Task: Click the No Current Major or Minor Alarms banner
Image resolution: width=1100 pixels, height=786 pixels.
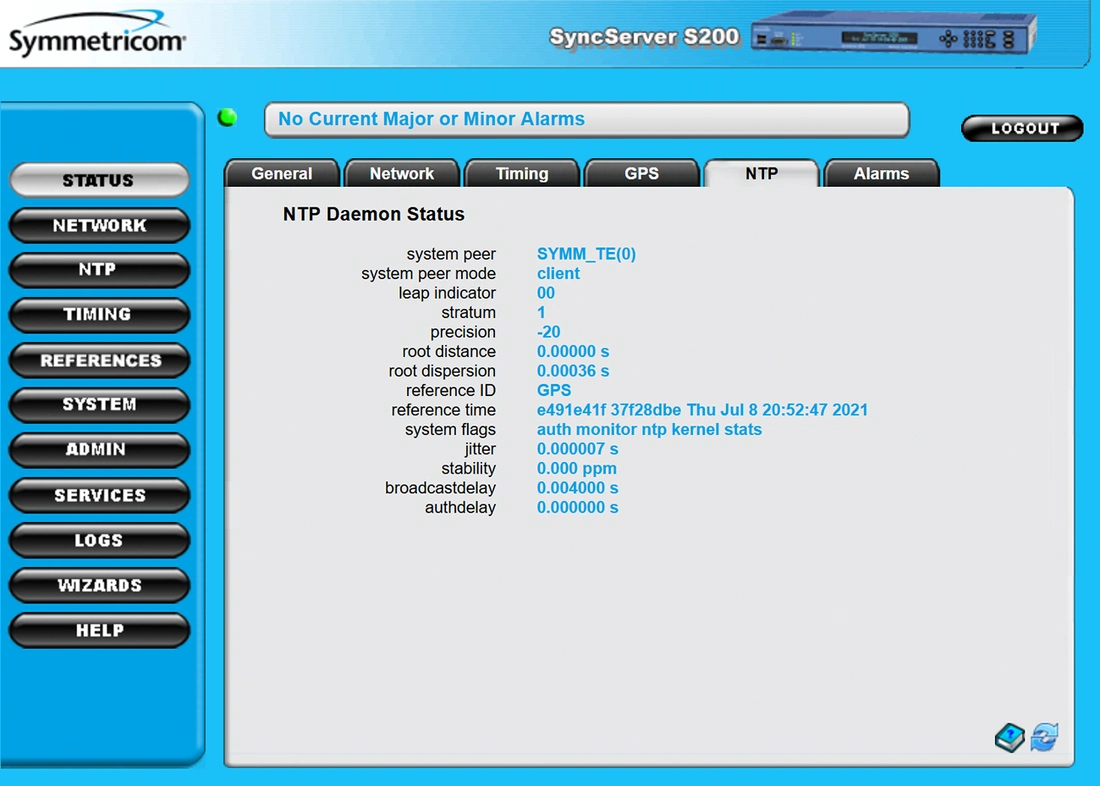Action: coord(586,119)
